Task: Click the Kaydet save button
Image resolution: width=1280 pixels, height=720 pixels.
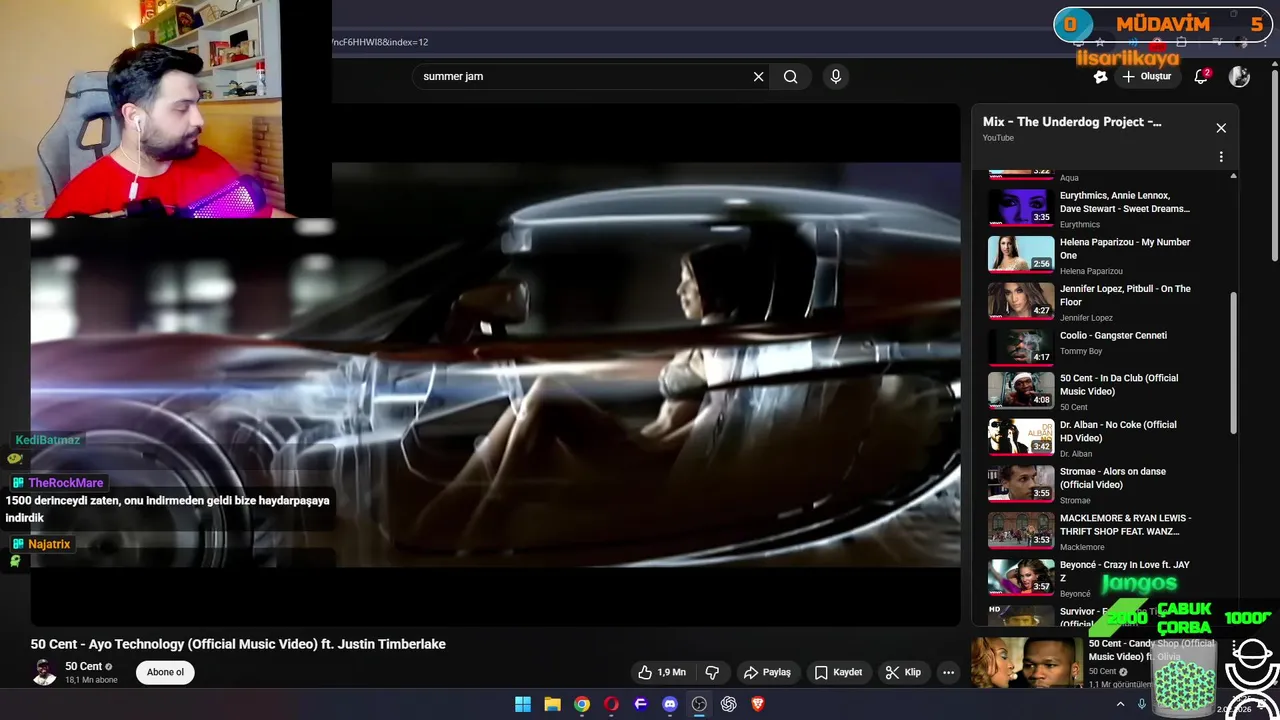Action: point(838,673)
